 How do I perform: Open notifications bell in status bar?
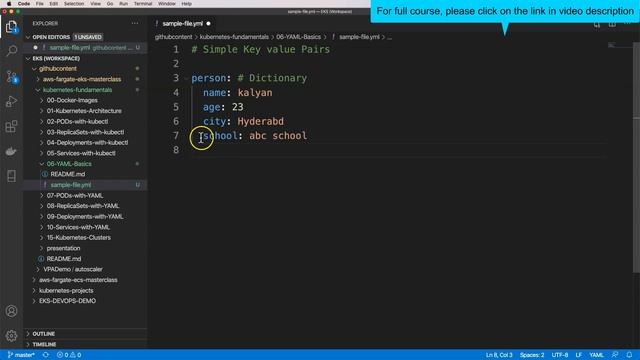pyautogui.click(x=629, y=355)
